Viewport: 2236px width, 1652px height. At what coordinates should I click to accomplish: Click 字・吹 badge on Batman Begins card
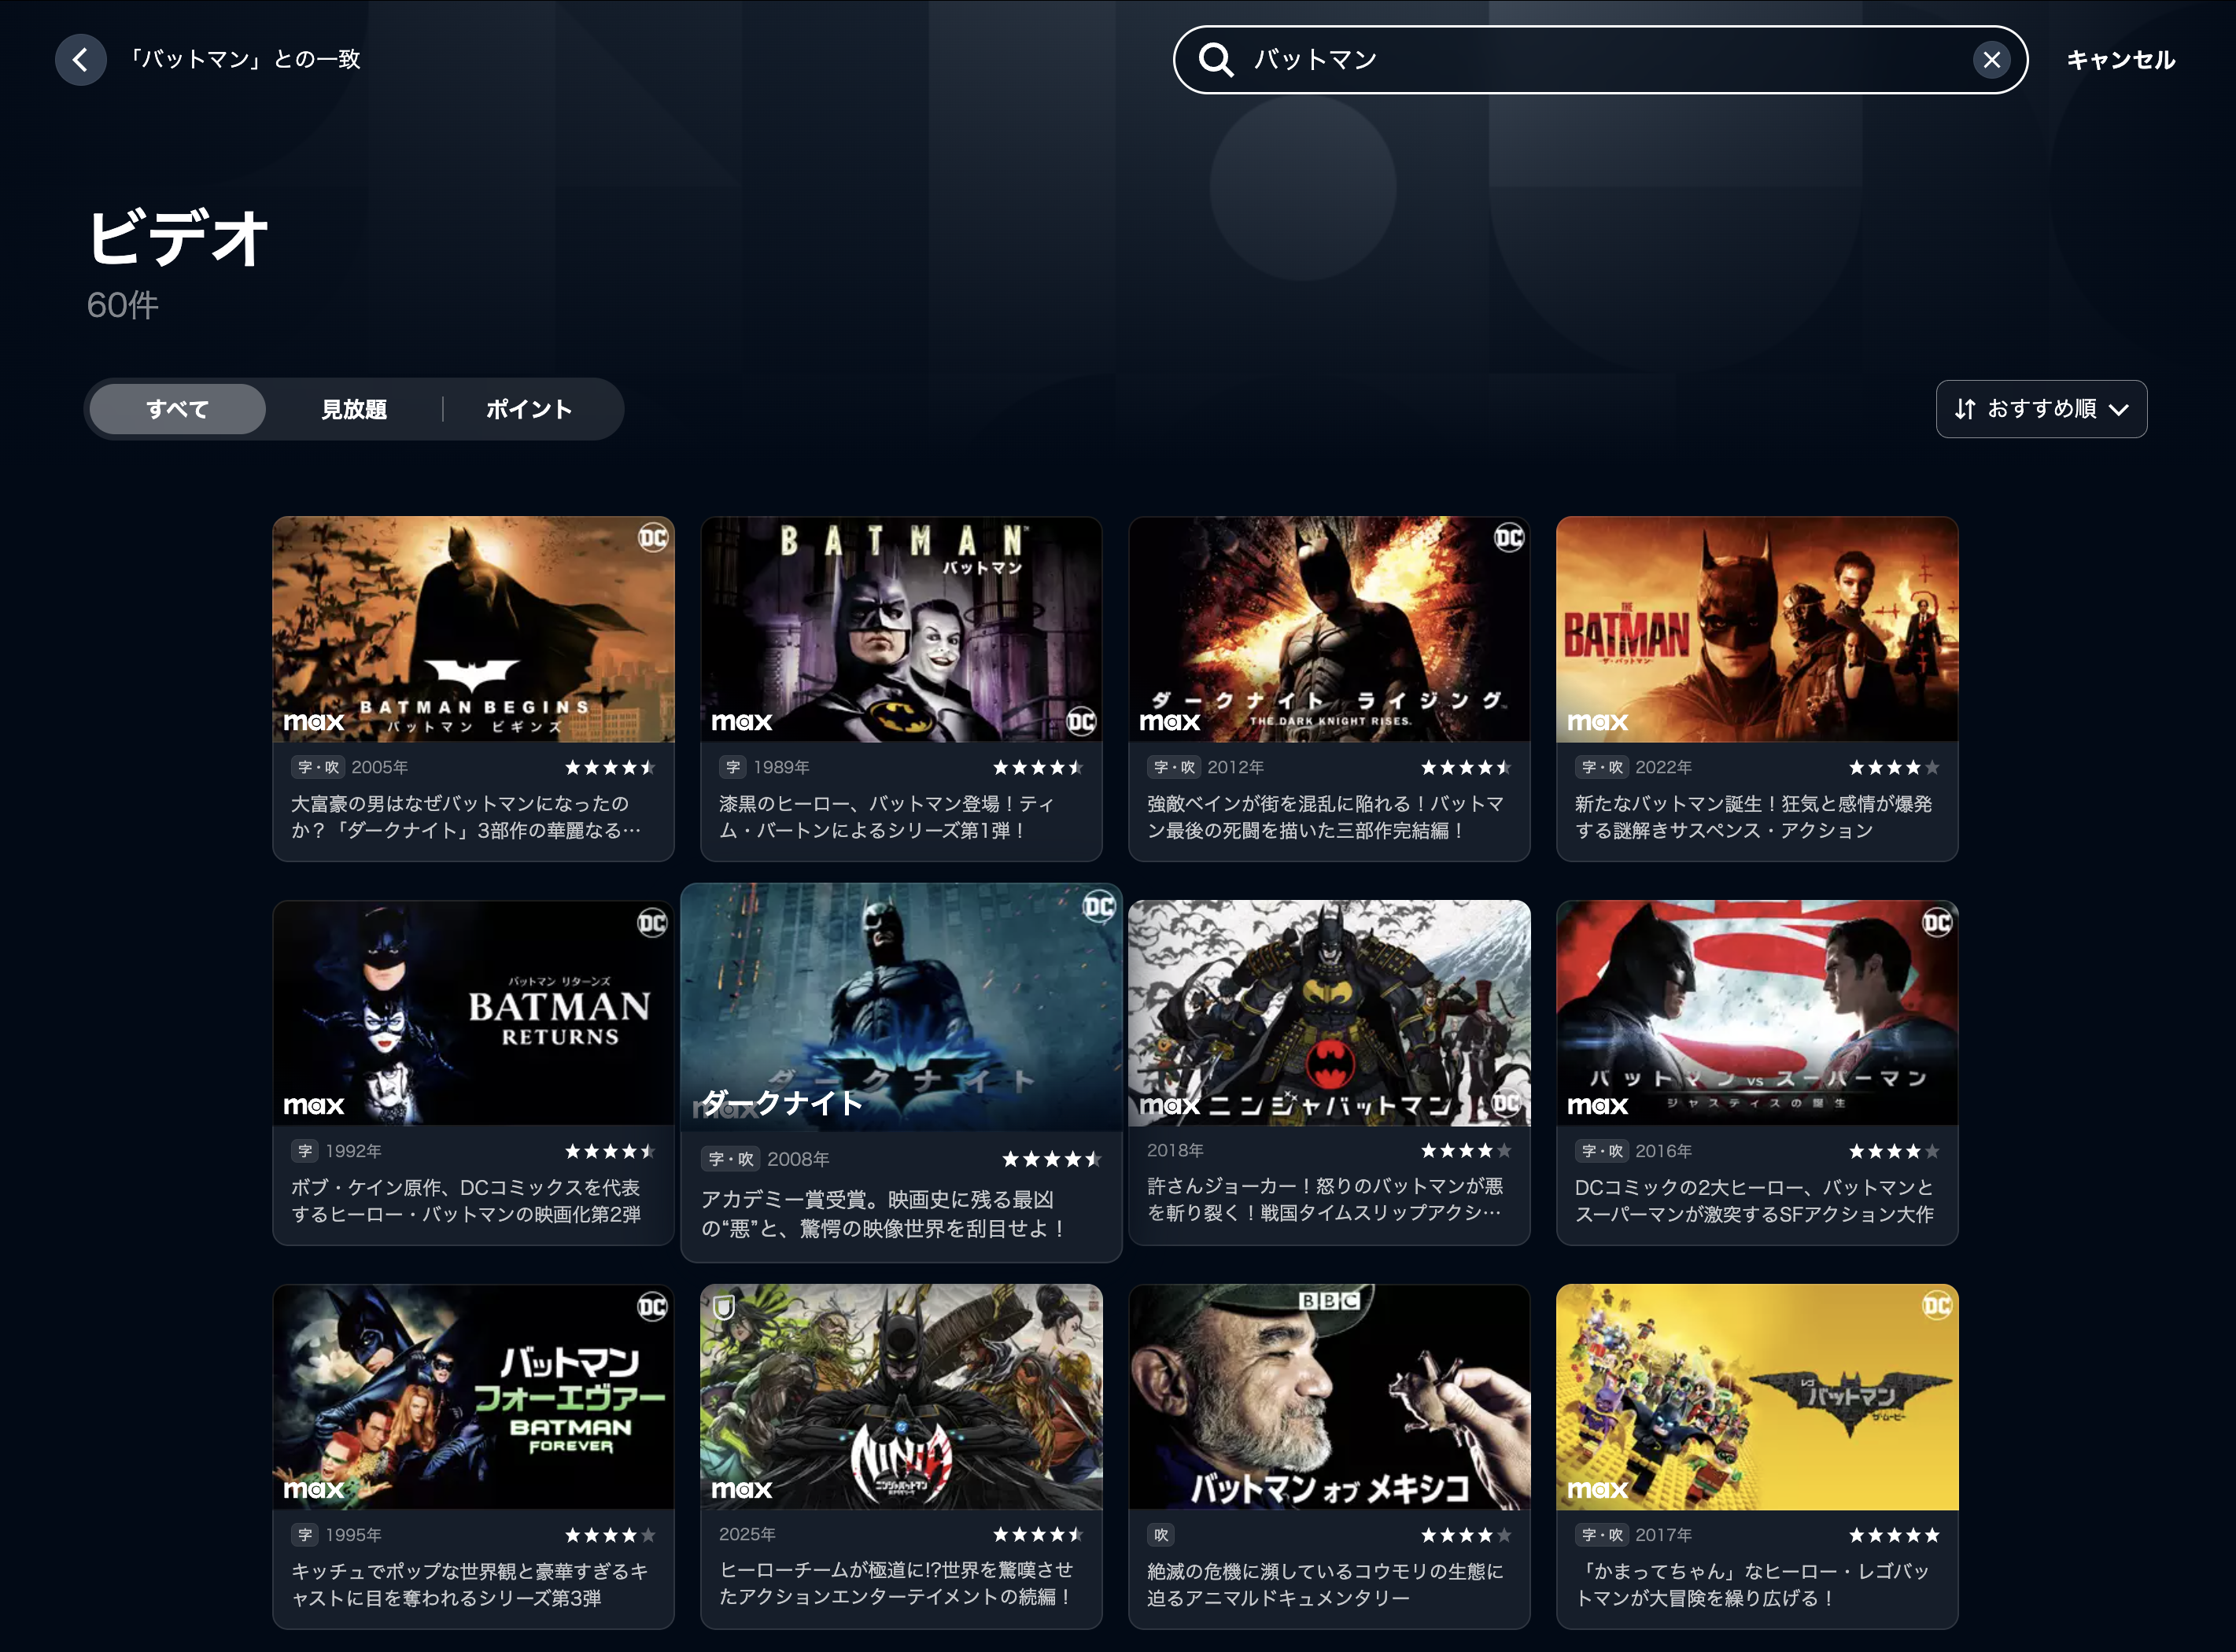point(318,767)
